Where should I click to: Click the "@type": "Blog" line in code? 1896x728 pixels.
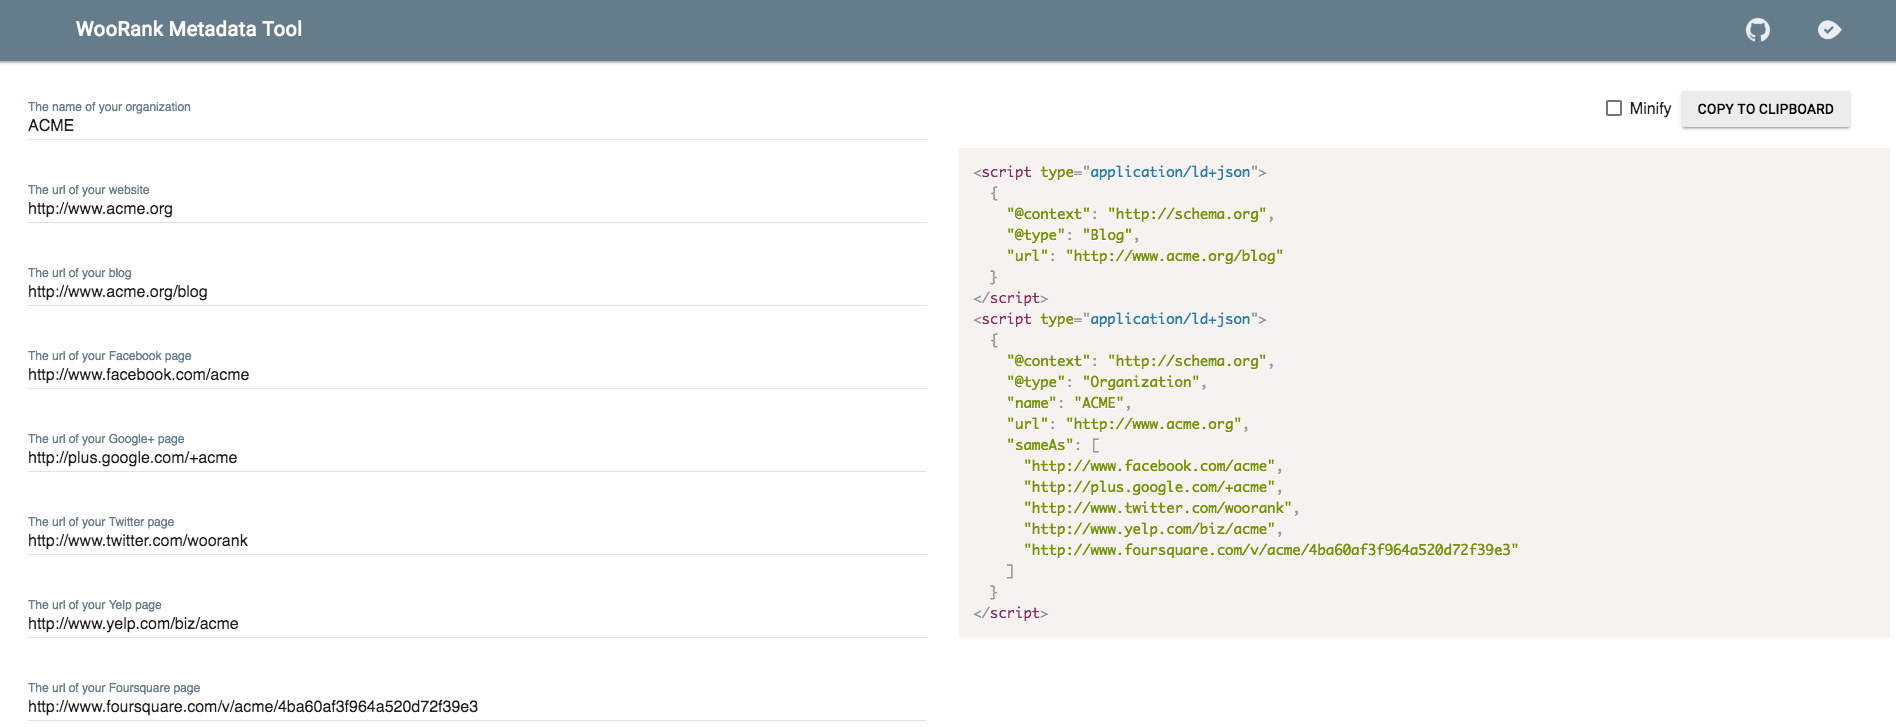point(1072,235)
